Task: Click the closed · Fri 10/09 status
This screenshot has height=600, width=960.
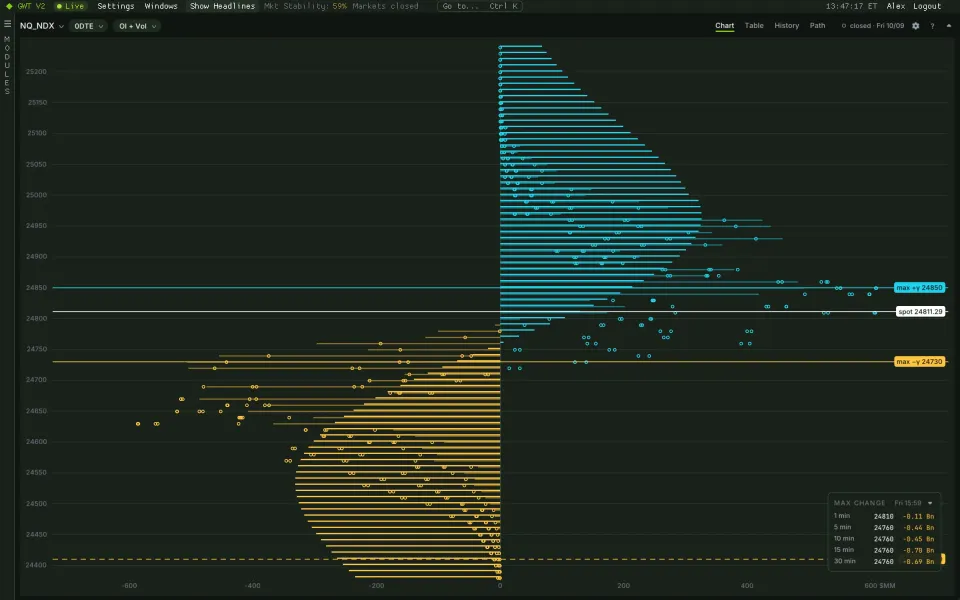Action: (872, 26)
